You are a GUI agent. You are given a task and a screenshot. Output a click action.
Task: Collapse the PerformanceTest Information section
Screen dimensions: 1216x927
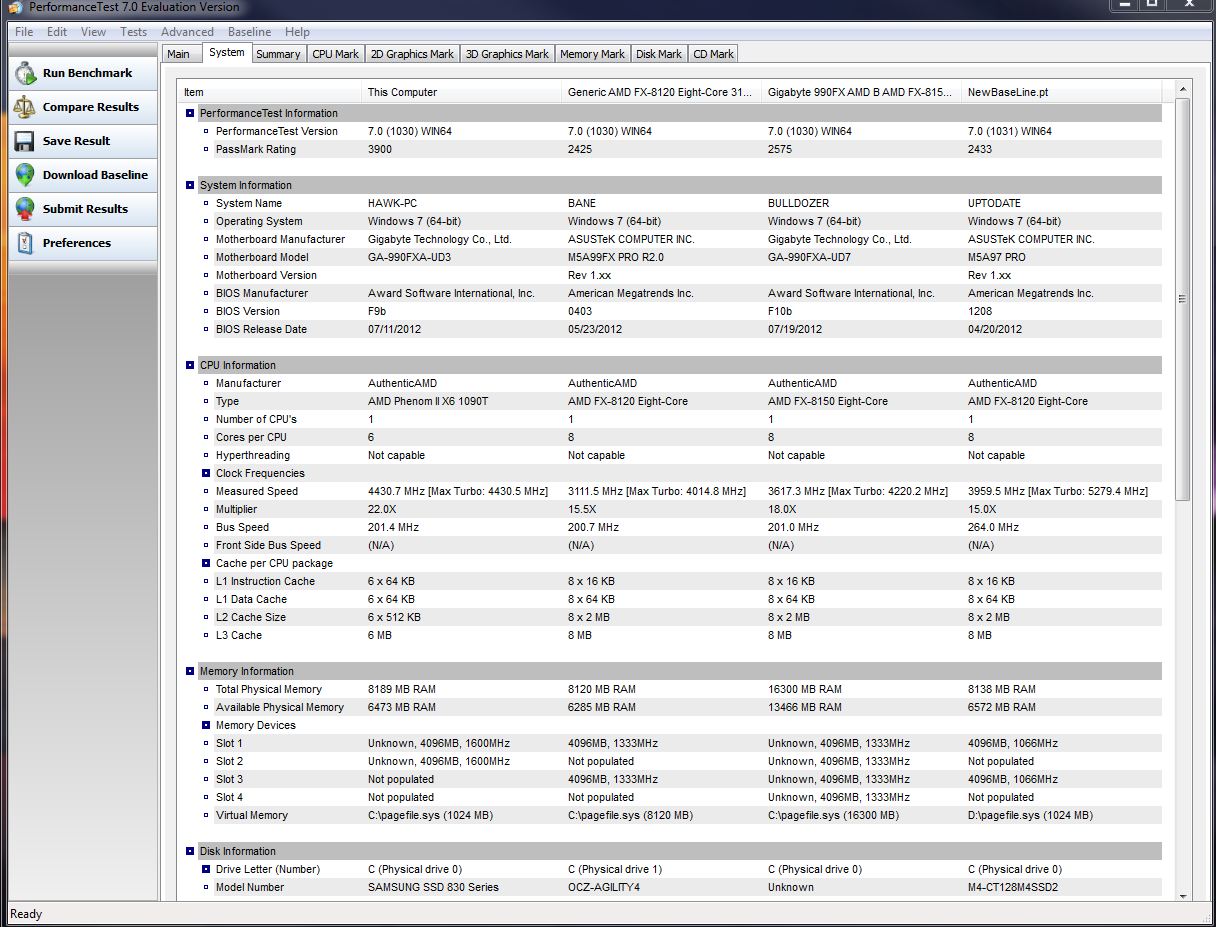tap(190, 113)
